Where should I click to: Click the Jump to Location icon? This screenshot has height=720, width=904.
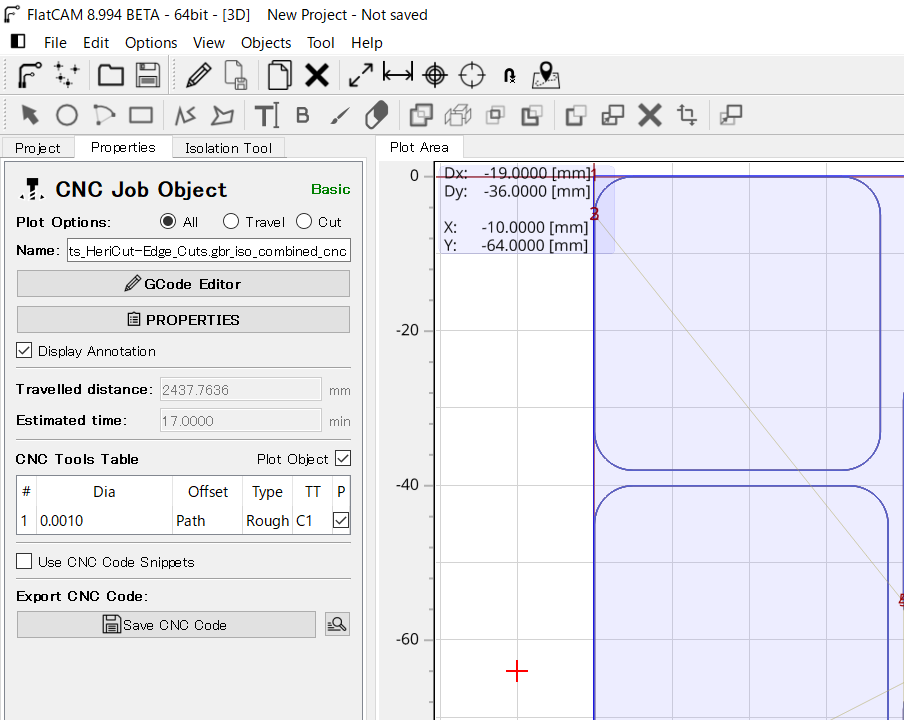click(x=509, y=76)
